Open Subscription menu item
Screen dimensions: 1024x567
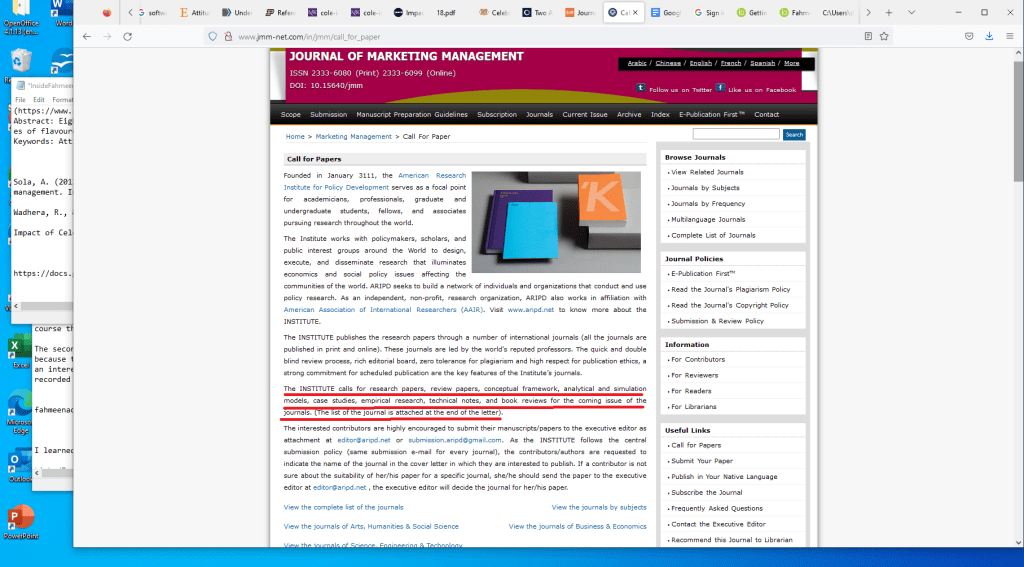point(497,114)
